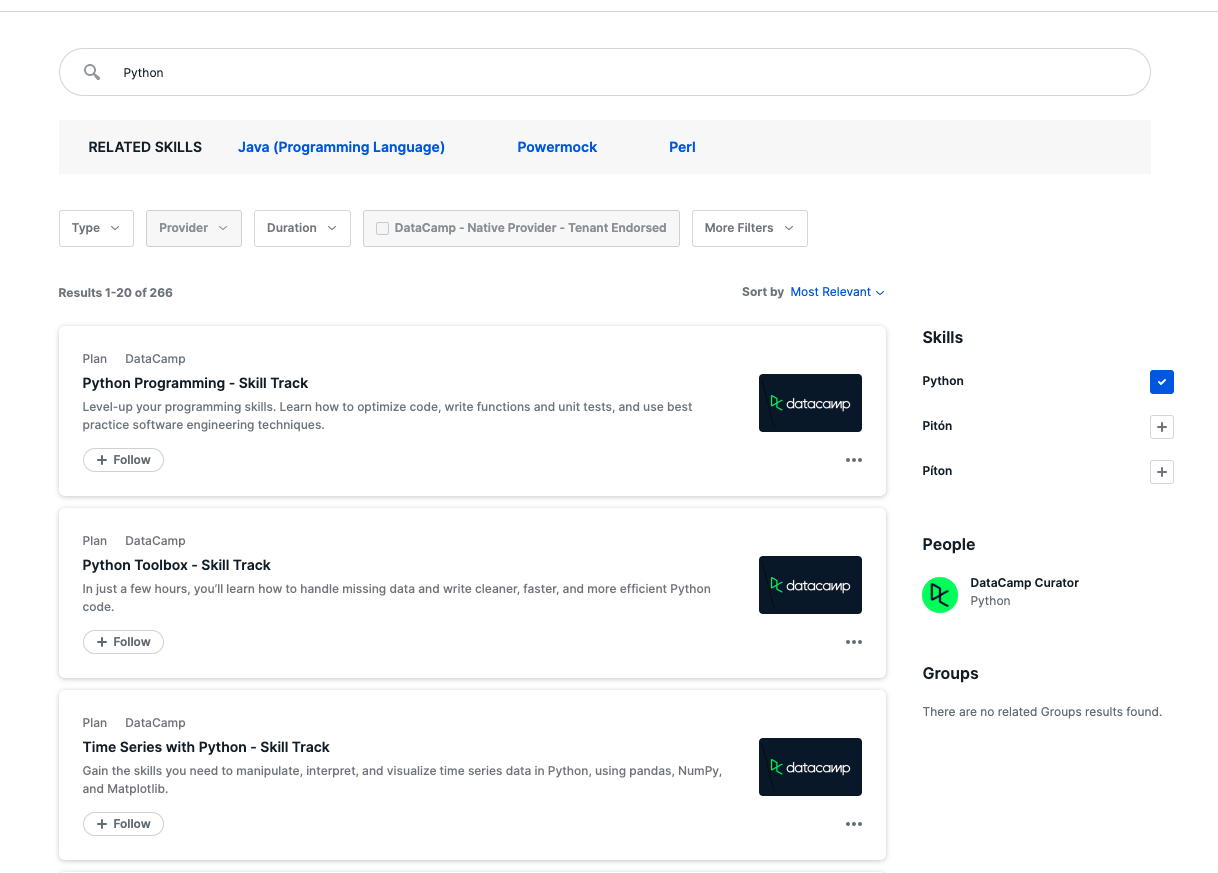This screenshot has width=1218, height=873.
Task: Click the Python Toolbox track description text
Action: pos(397,598)
